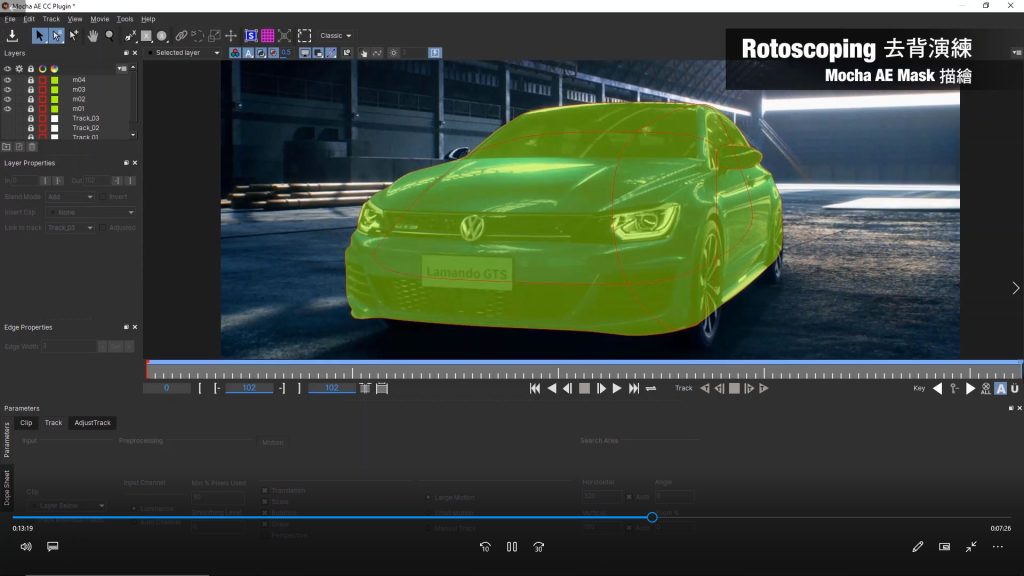Click the move crosshair tool icon
The image size is (1024, 576).
pos(231,36)
